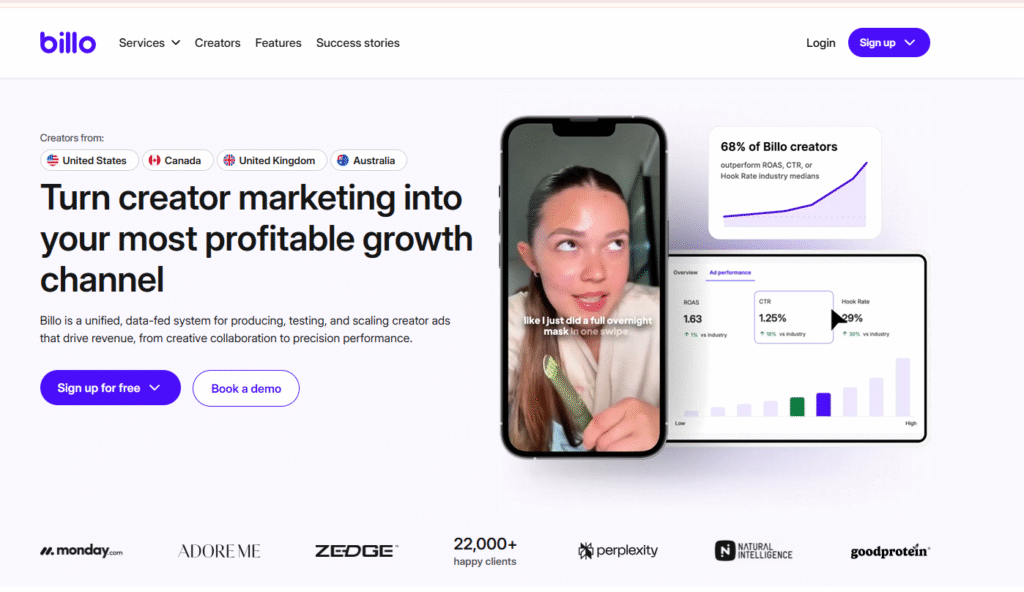Click the United States flag icon
The width and height of the screenshot is (1024, 592).
[53, 160]
